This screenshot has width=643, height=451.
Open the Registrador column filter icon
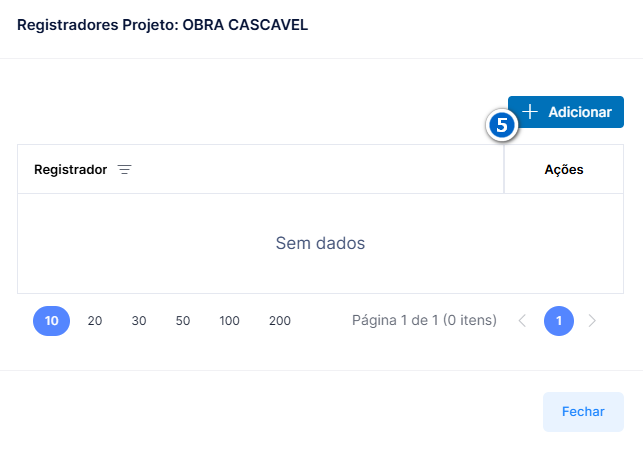125,169
